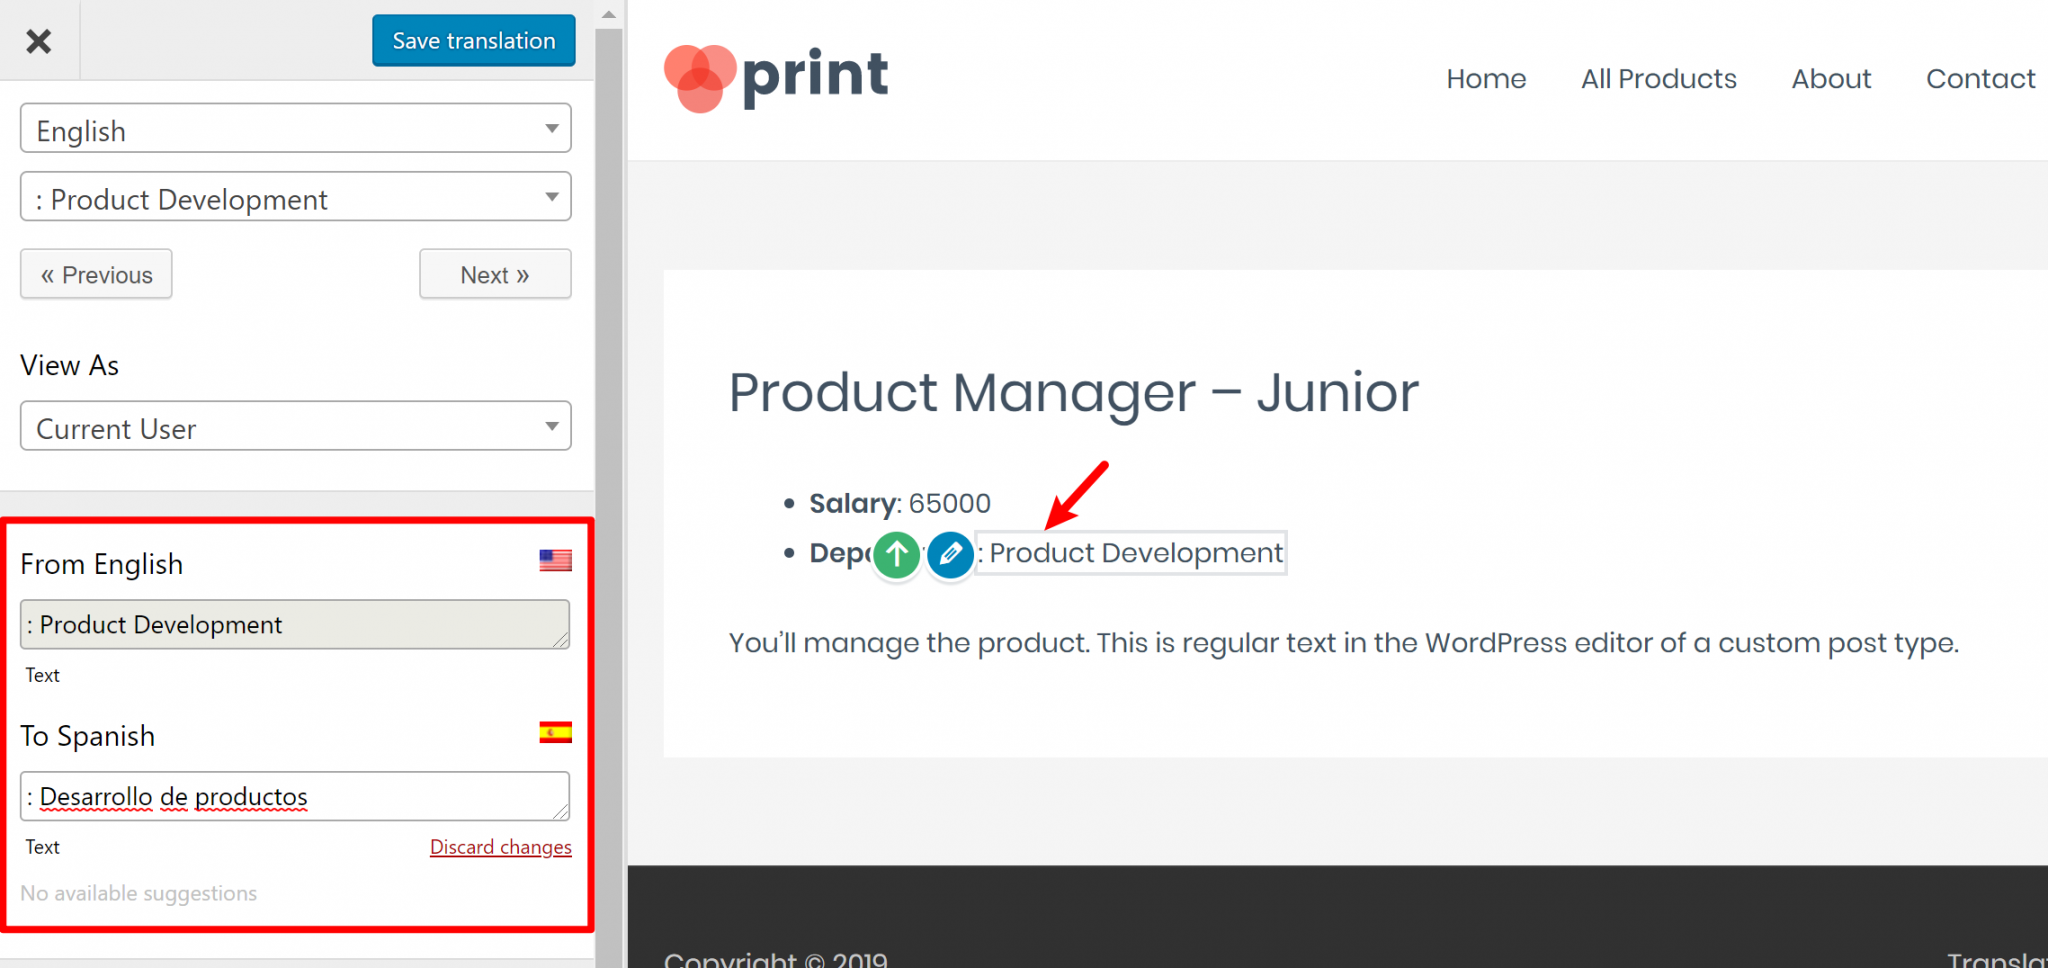Click the Discard changes link
The width and height of the screenshot is (2048, 968).
[500, 846]
